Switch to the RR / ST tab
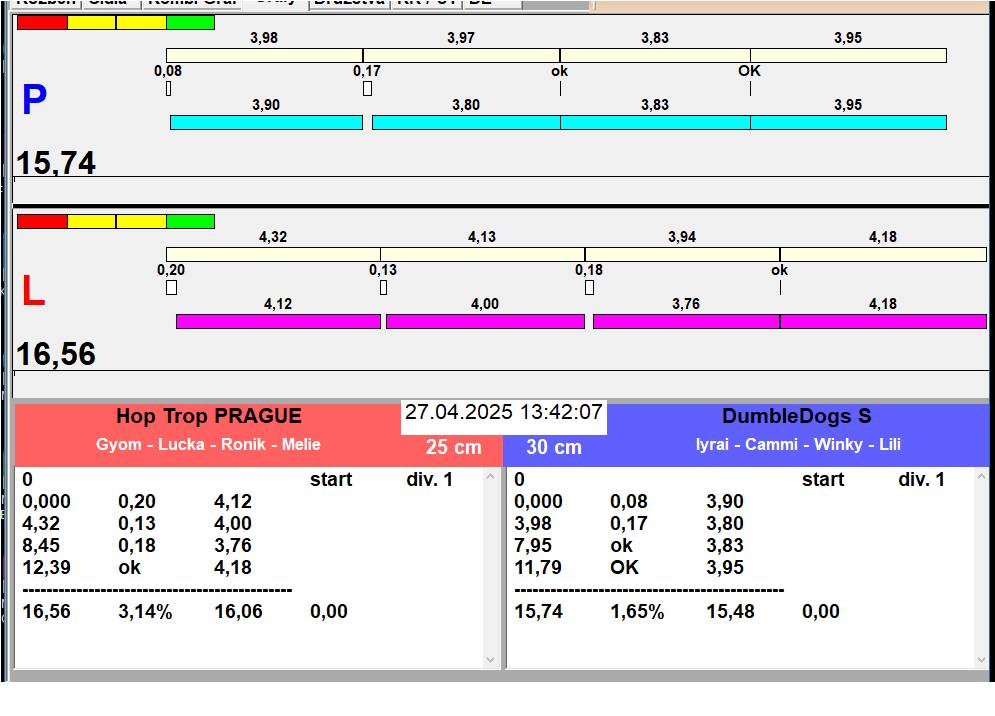This screenshot has height=716, width=995. pyautogui.click(x=427, y=3)
